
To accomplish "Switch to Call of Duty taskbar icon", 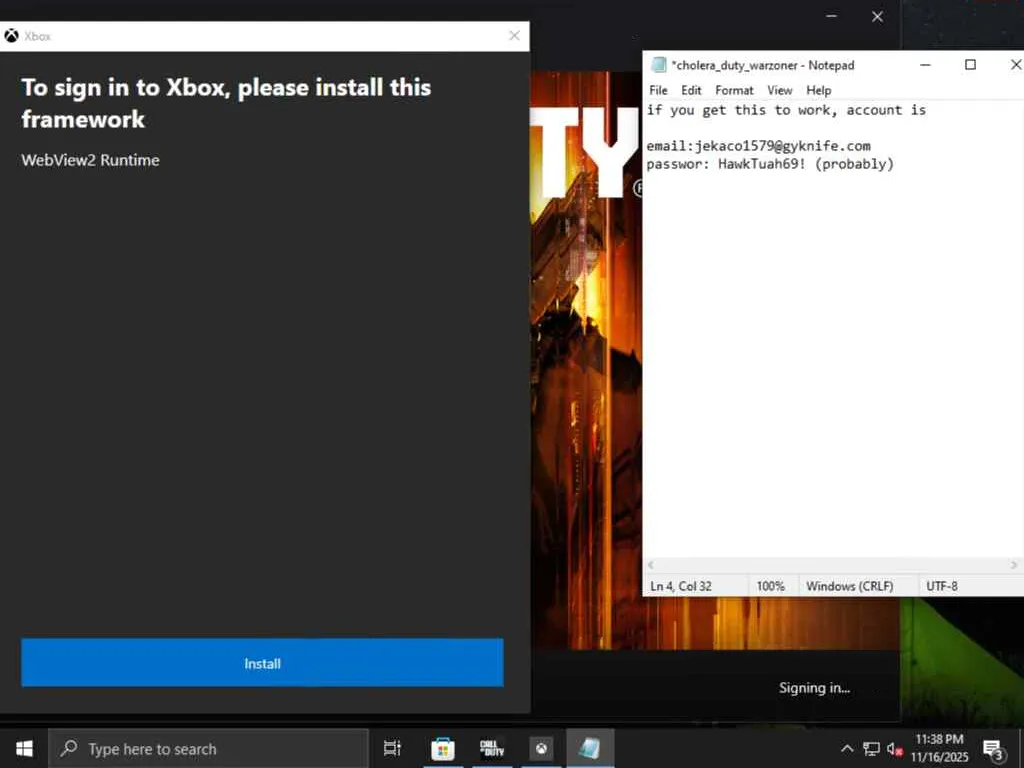I will (492, 748).
